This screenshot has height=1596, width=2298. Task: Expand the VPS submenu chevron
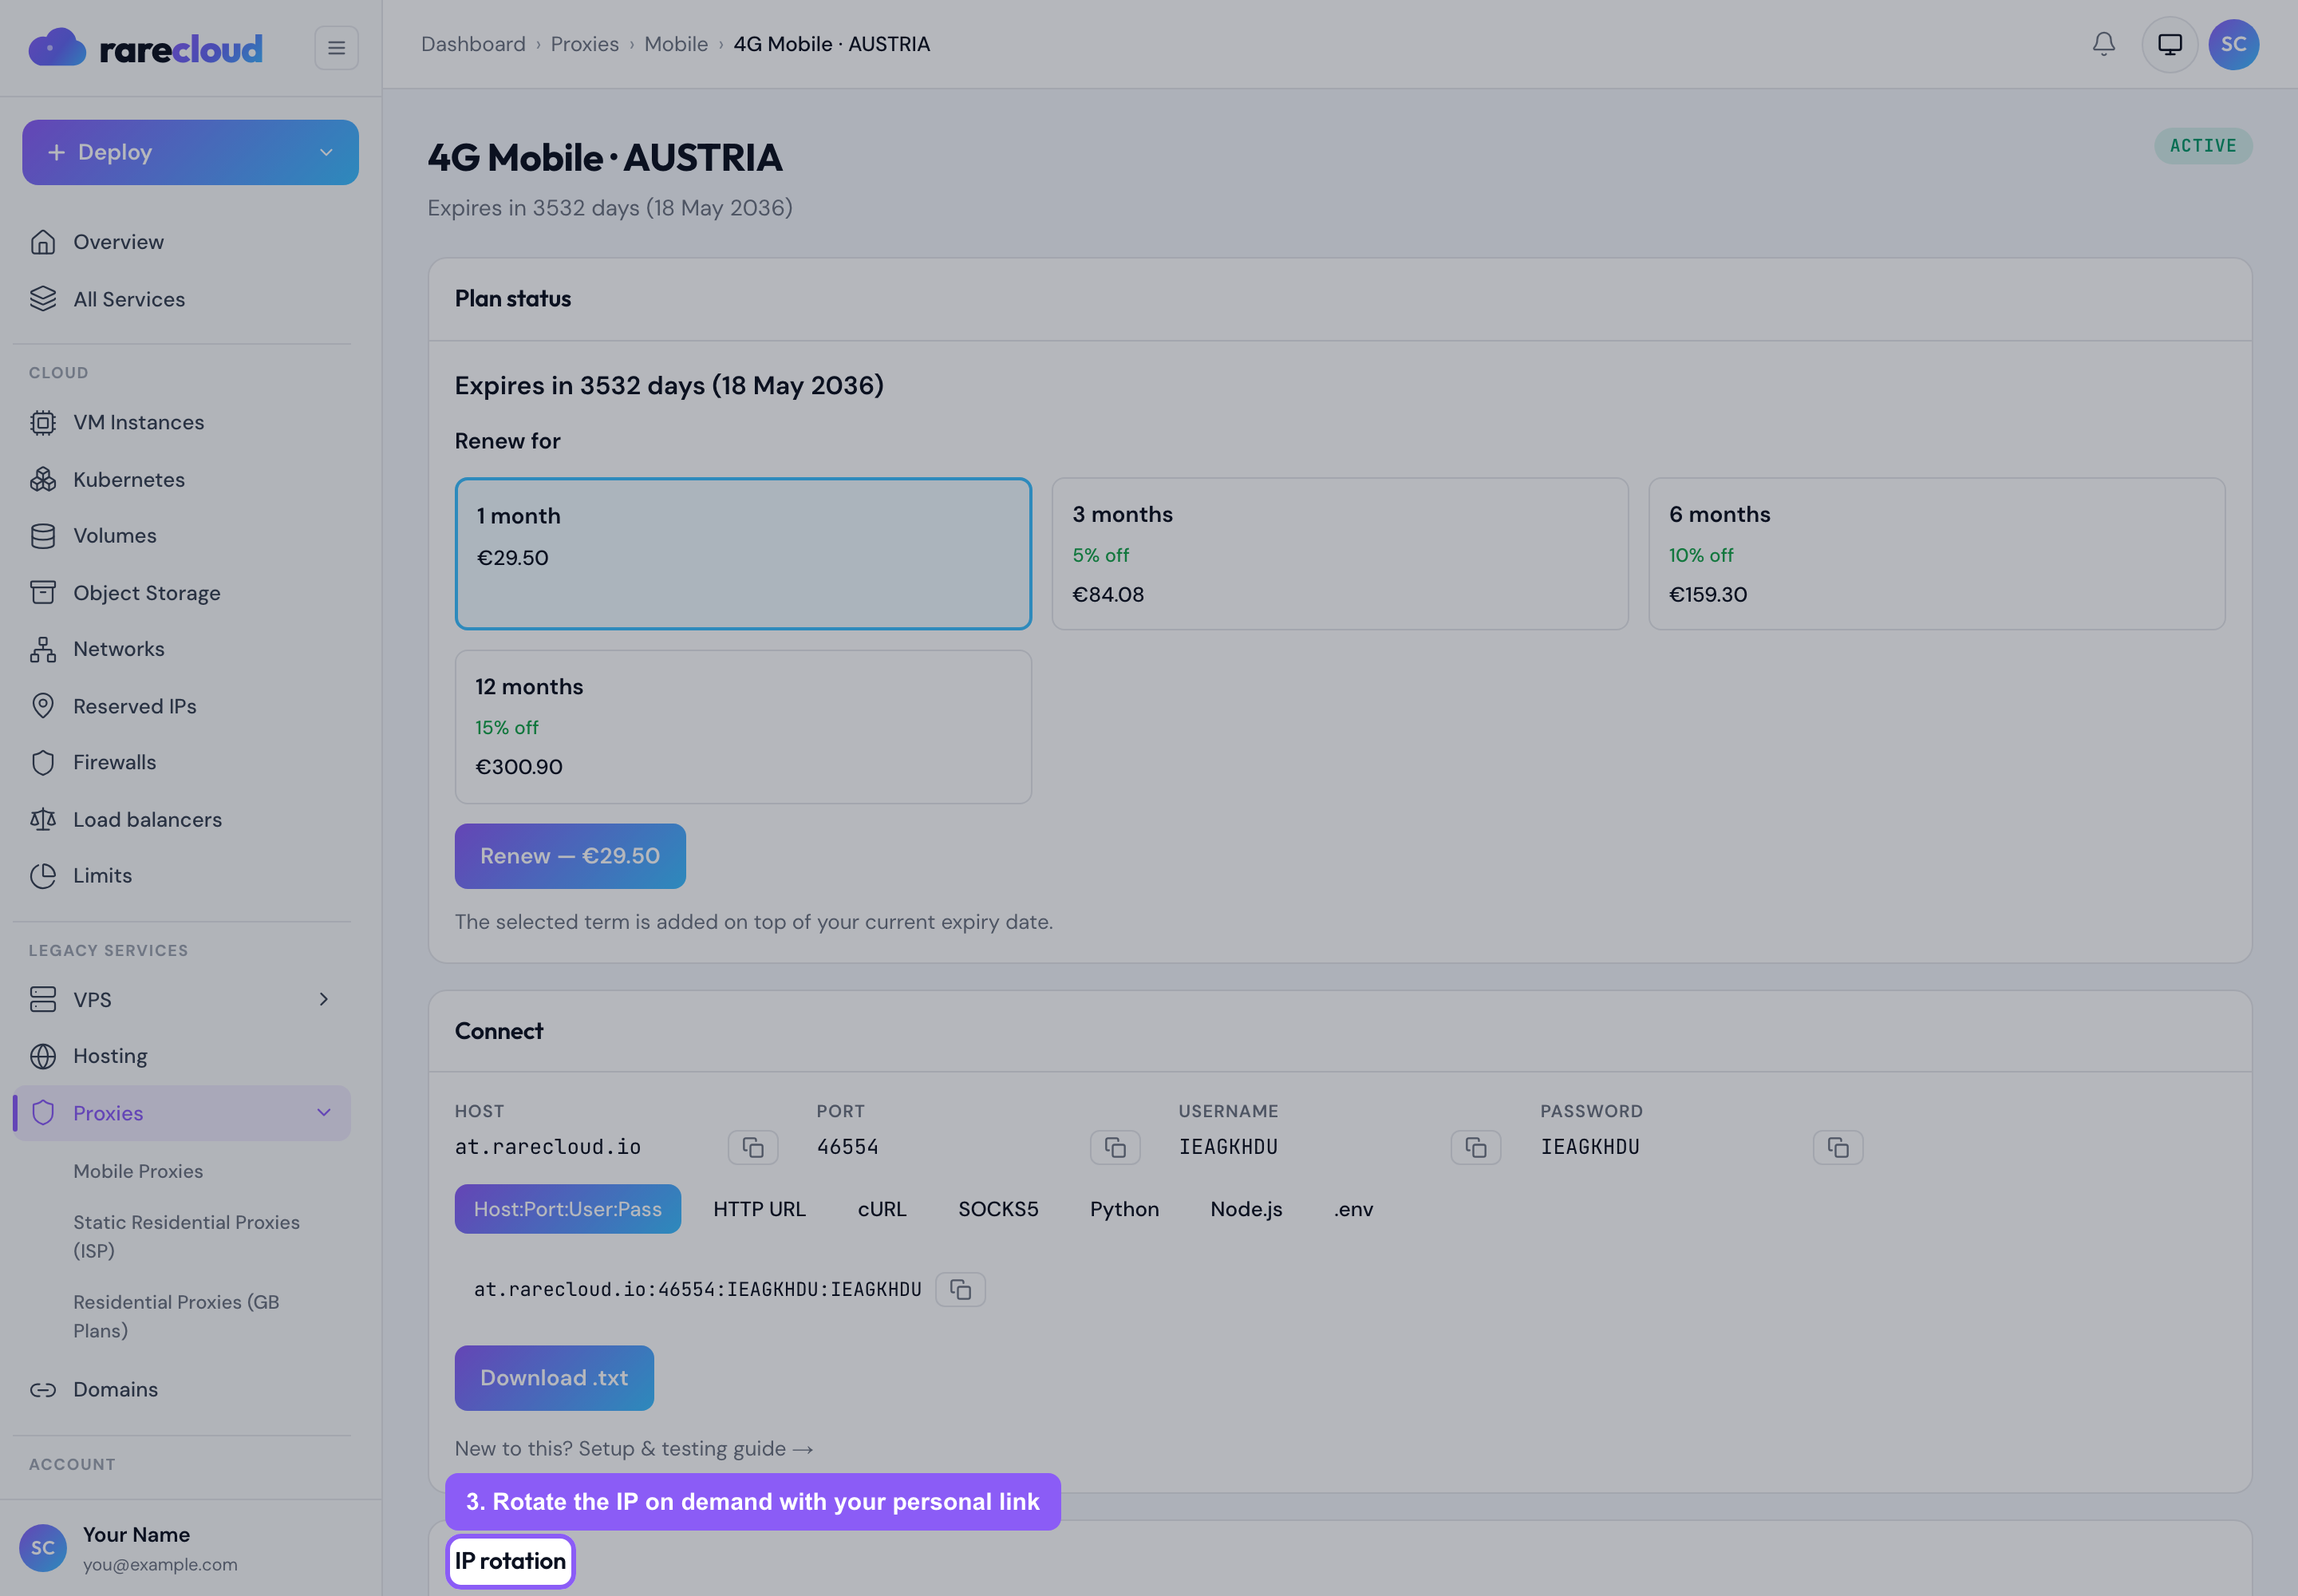click(323, 999)
